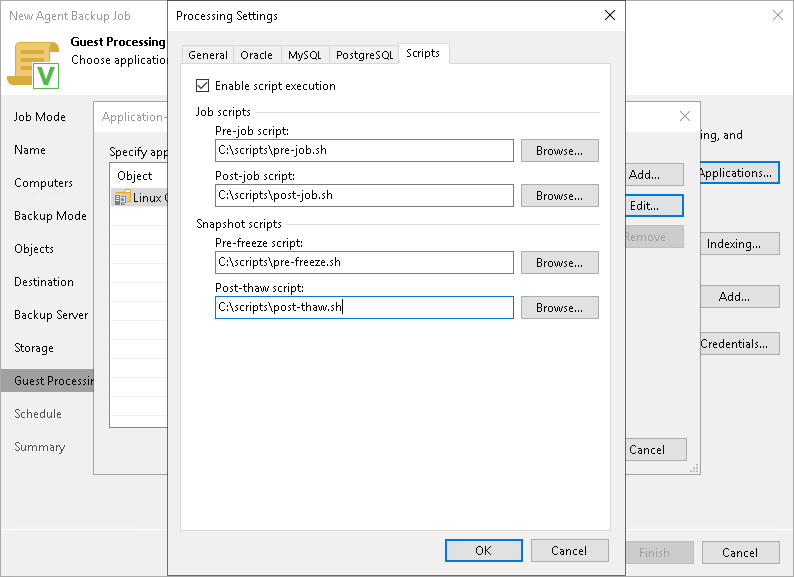This screenshot has width=794, height=577.
Task: Cancel the New Agent Backup Job wizard
Action: pos(740,553)
